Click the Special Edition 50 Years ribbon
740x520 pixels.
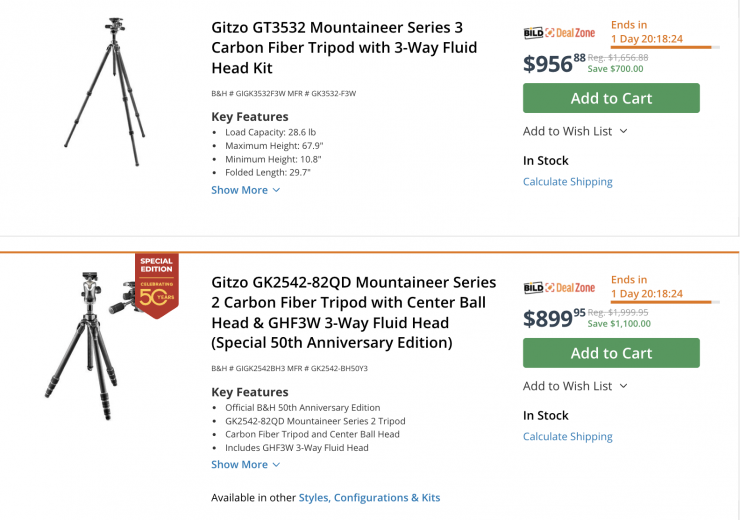pos(157,285)
